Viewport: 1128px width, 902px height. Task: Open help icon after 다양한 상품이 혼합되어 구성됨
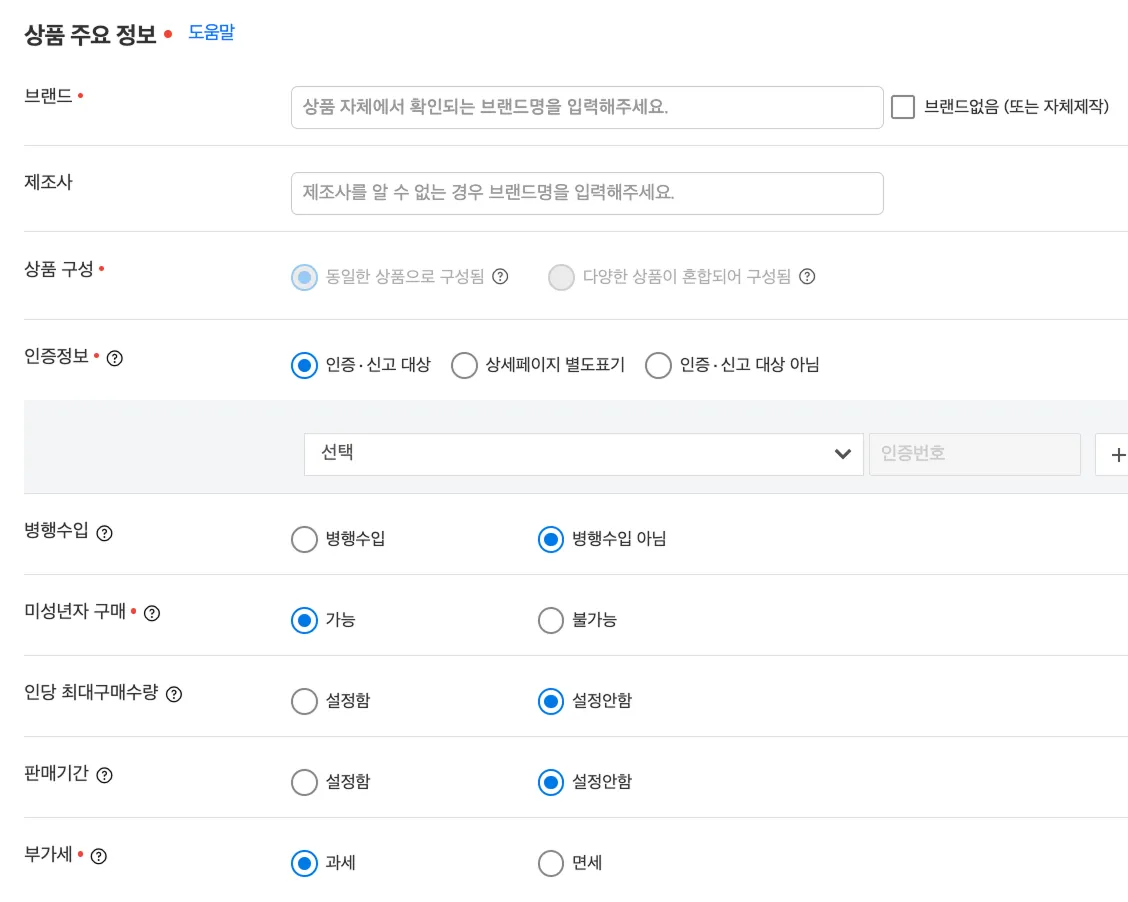pos(807,276)
